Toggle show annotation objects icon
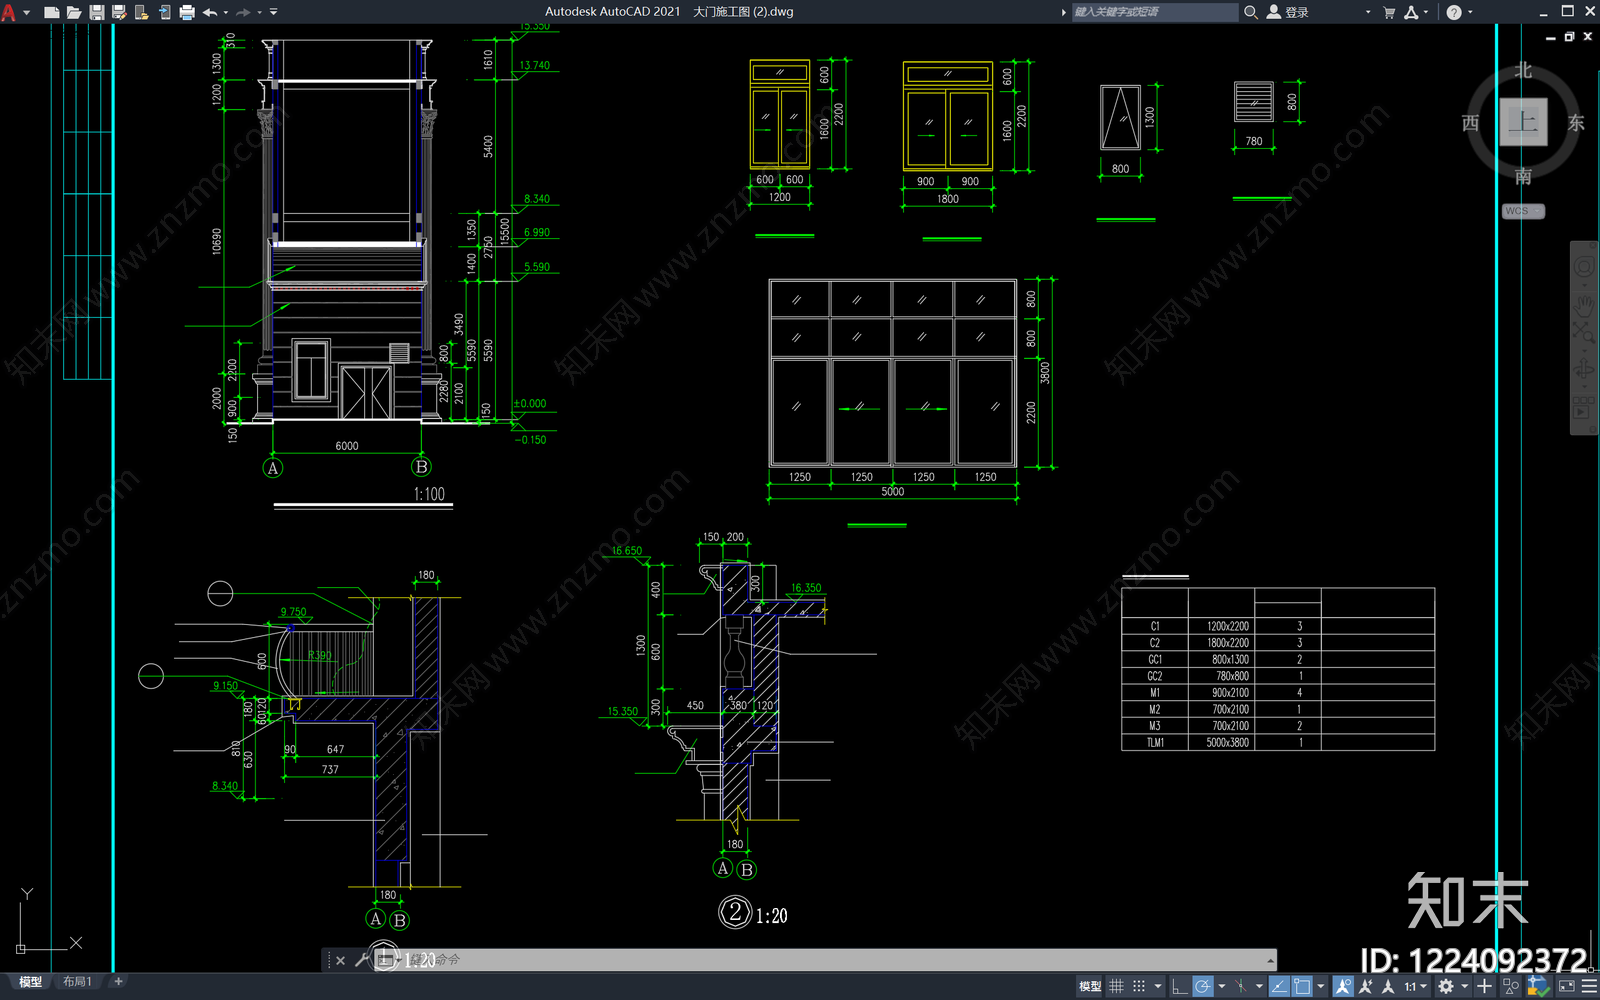The width and height of the screenshot is (1600, 1000). tap(1342, 986)
